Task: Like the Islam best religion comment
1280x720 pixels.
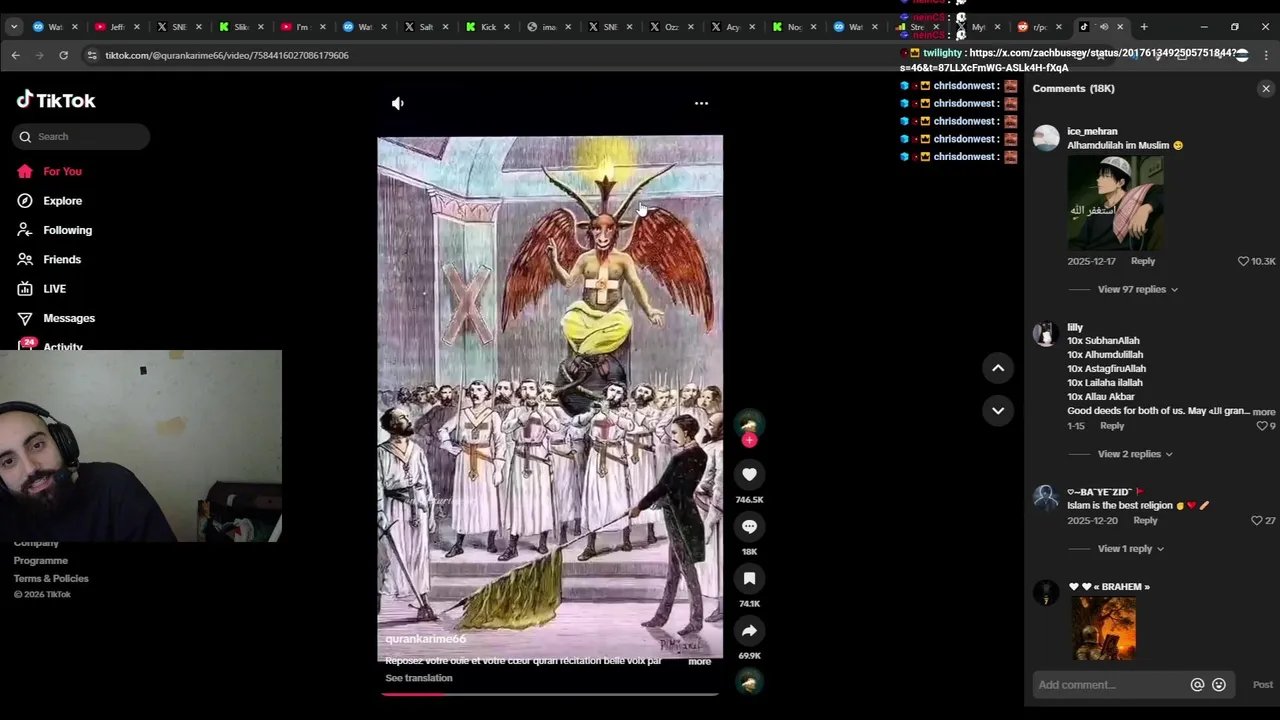Action: [1257, 521]
